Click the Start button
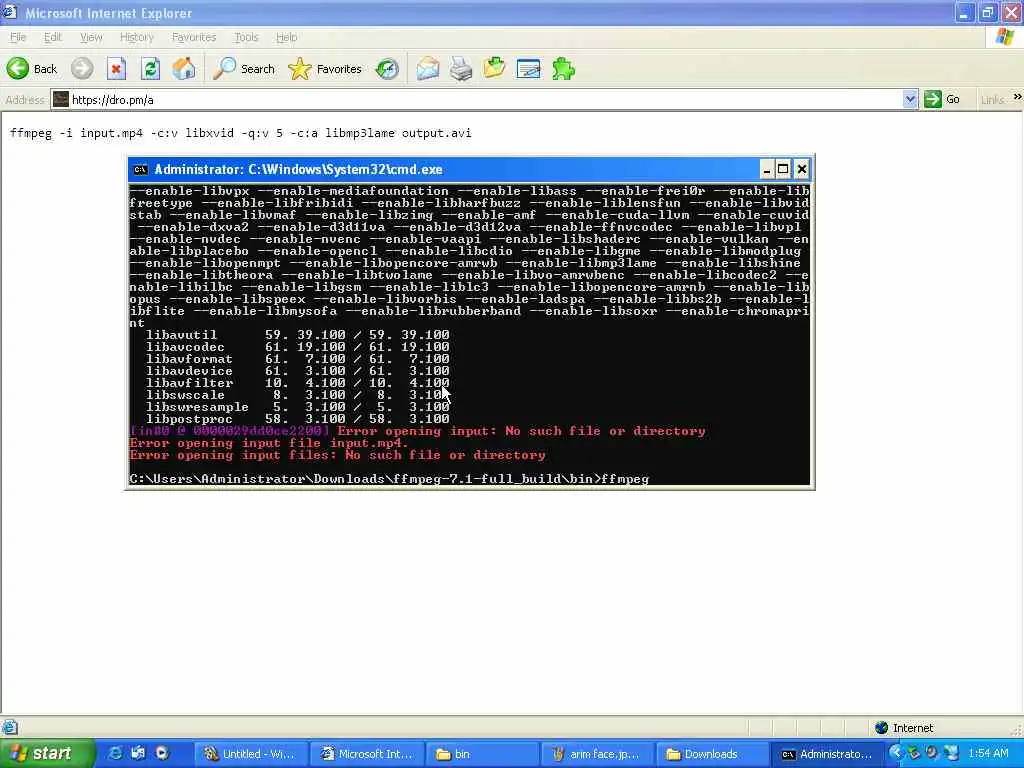This screenshot has height=768, width=1024. (x=47, y=754)
